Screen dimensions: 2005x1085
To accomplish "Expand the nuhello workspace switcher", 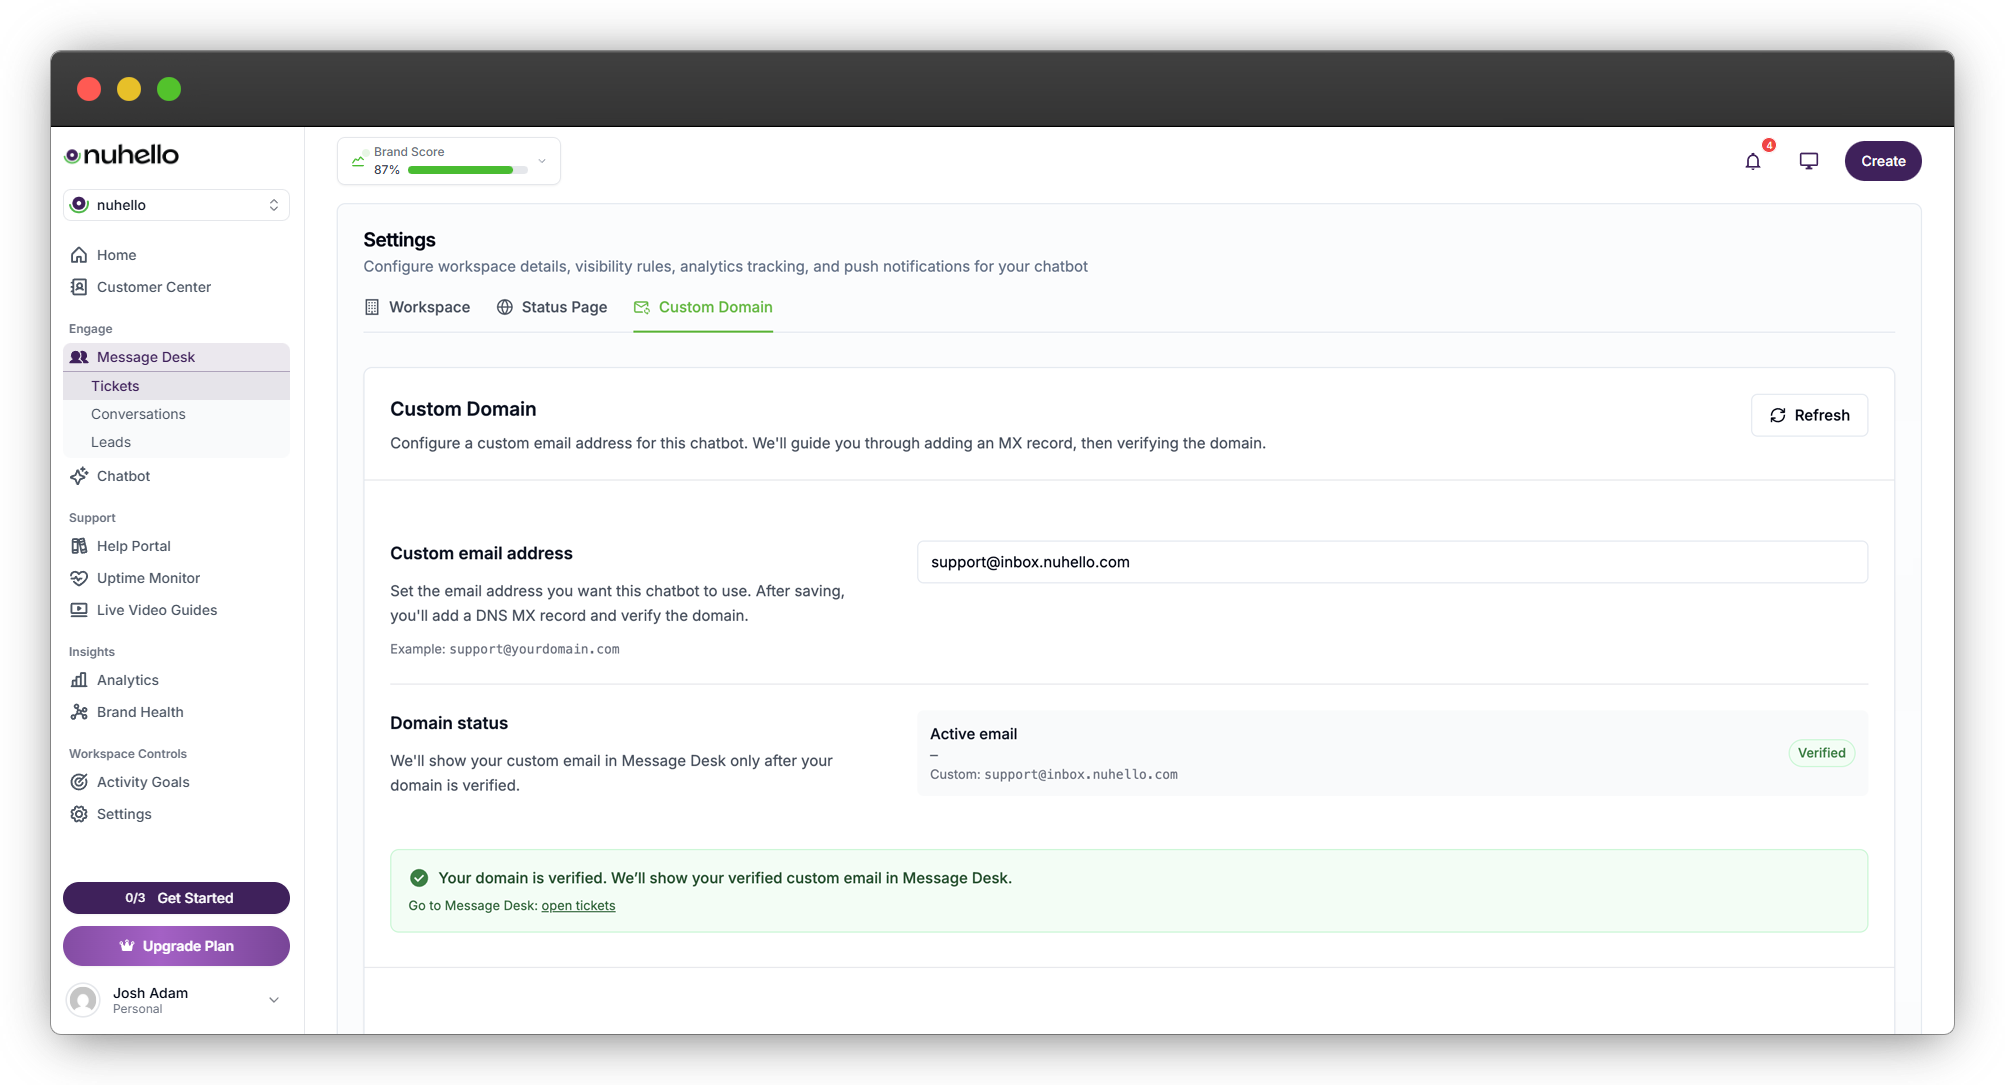I will [176, 205].
